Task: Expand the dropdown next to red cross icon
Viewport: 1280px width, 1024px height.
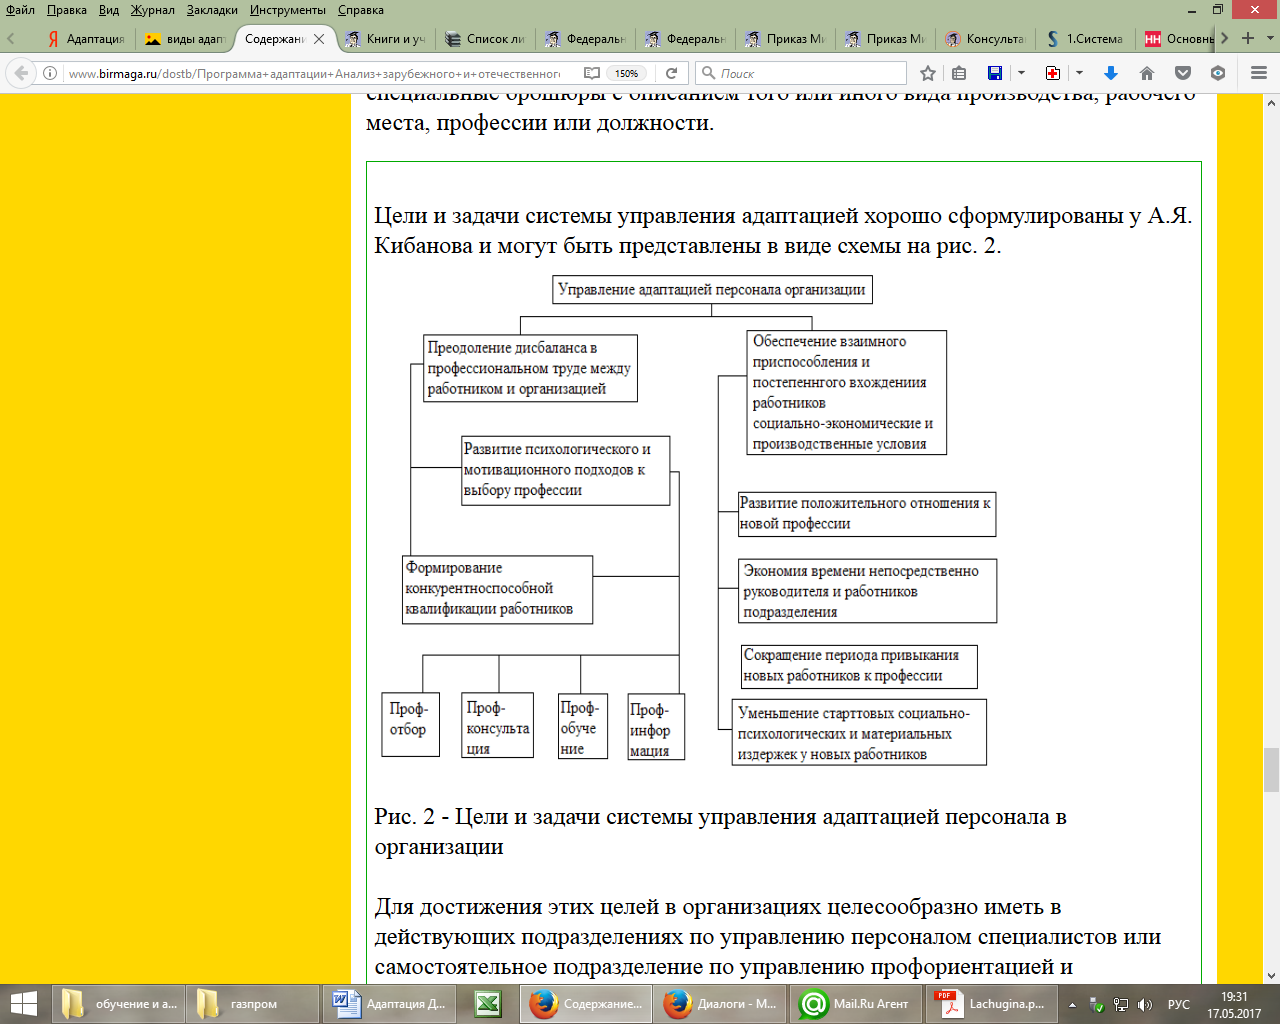Action: [x=1079, y=73]
